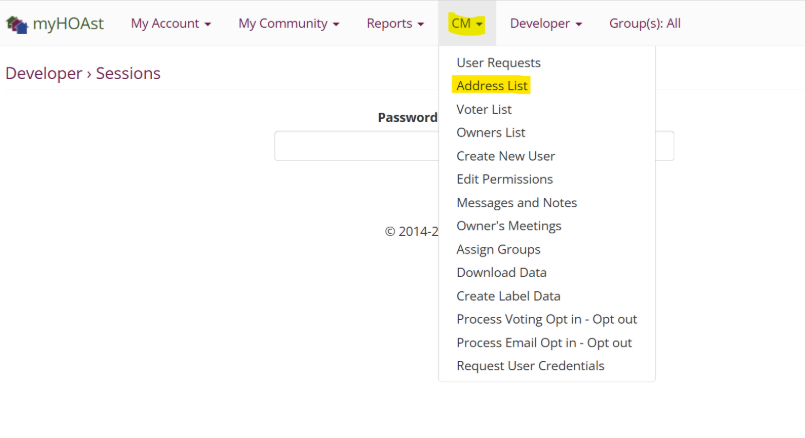
Task: Select Messages and Notes
Action: [516, 202]
